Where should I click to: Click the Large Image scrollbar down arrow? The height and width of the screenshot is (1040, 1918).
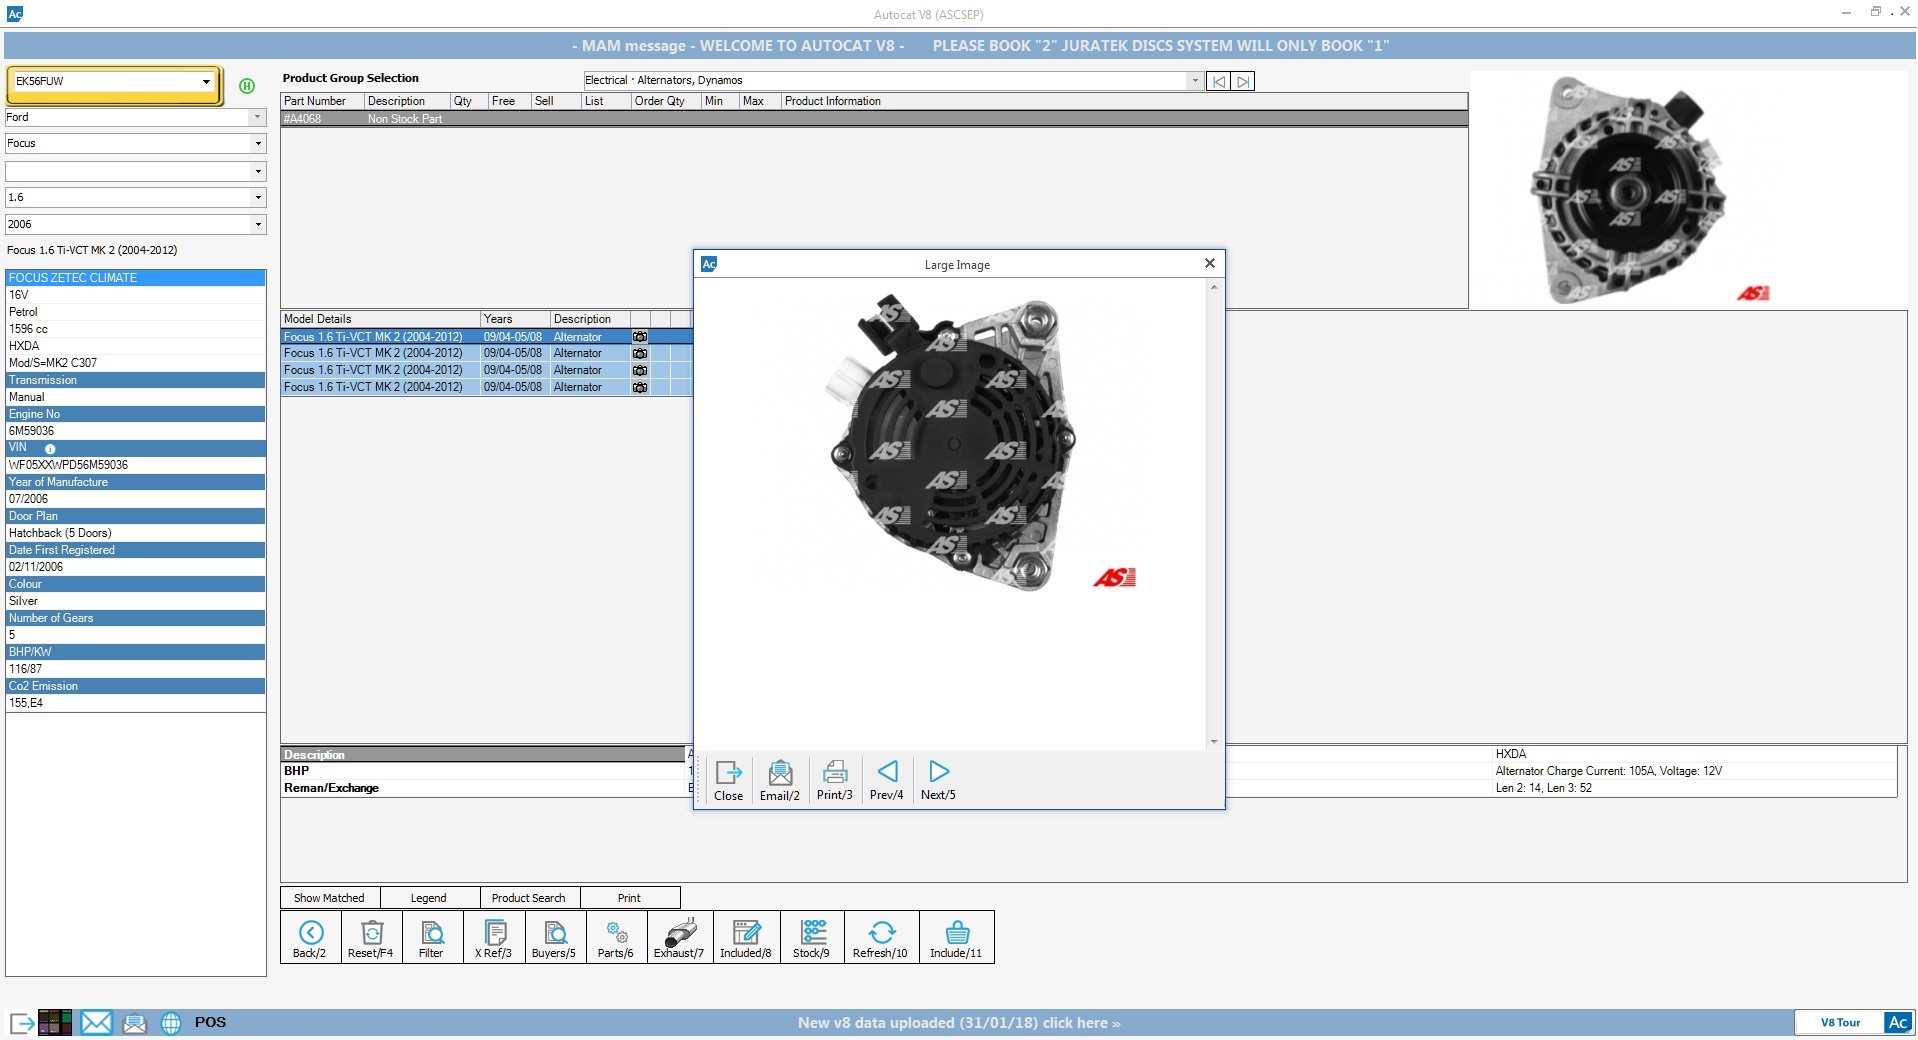pos(1214,742)
